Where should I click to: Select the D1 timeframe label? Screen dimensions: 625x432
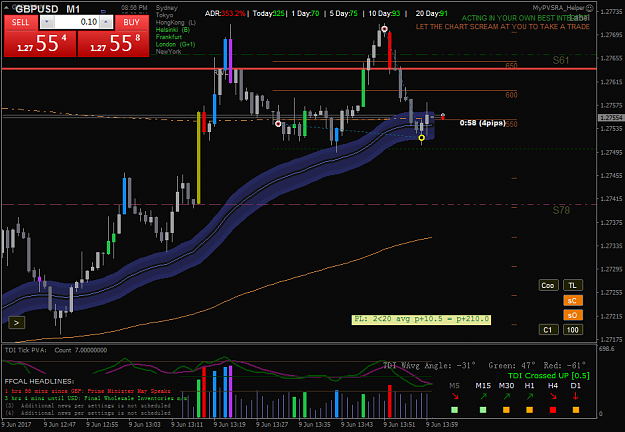point(576,386)
